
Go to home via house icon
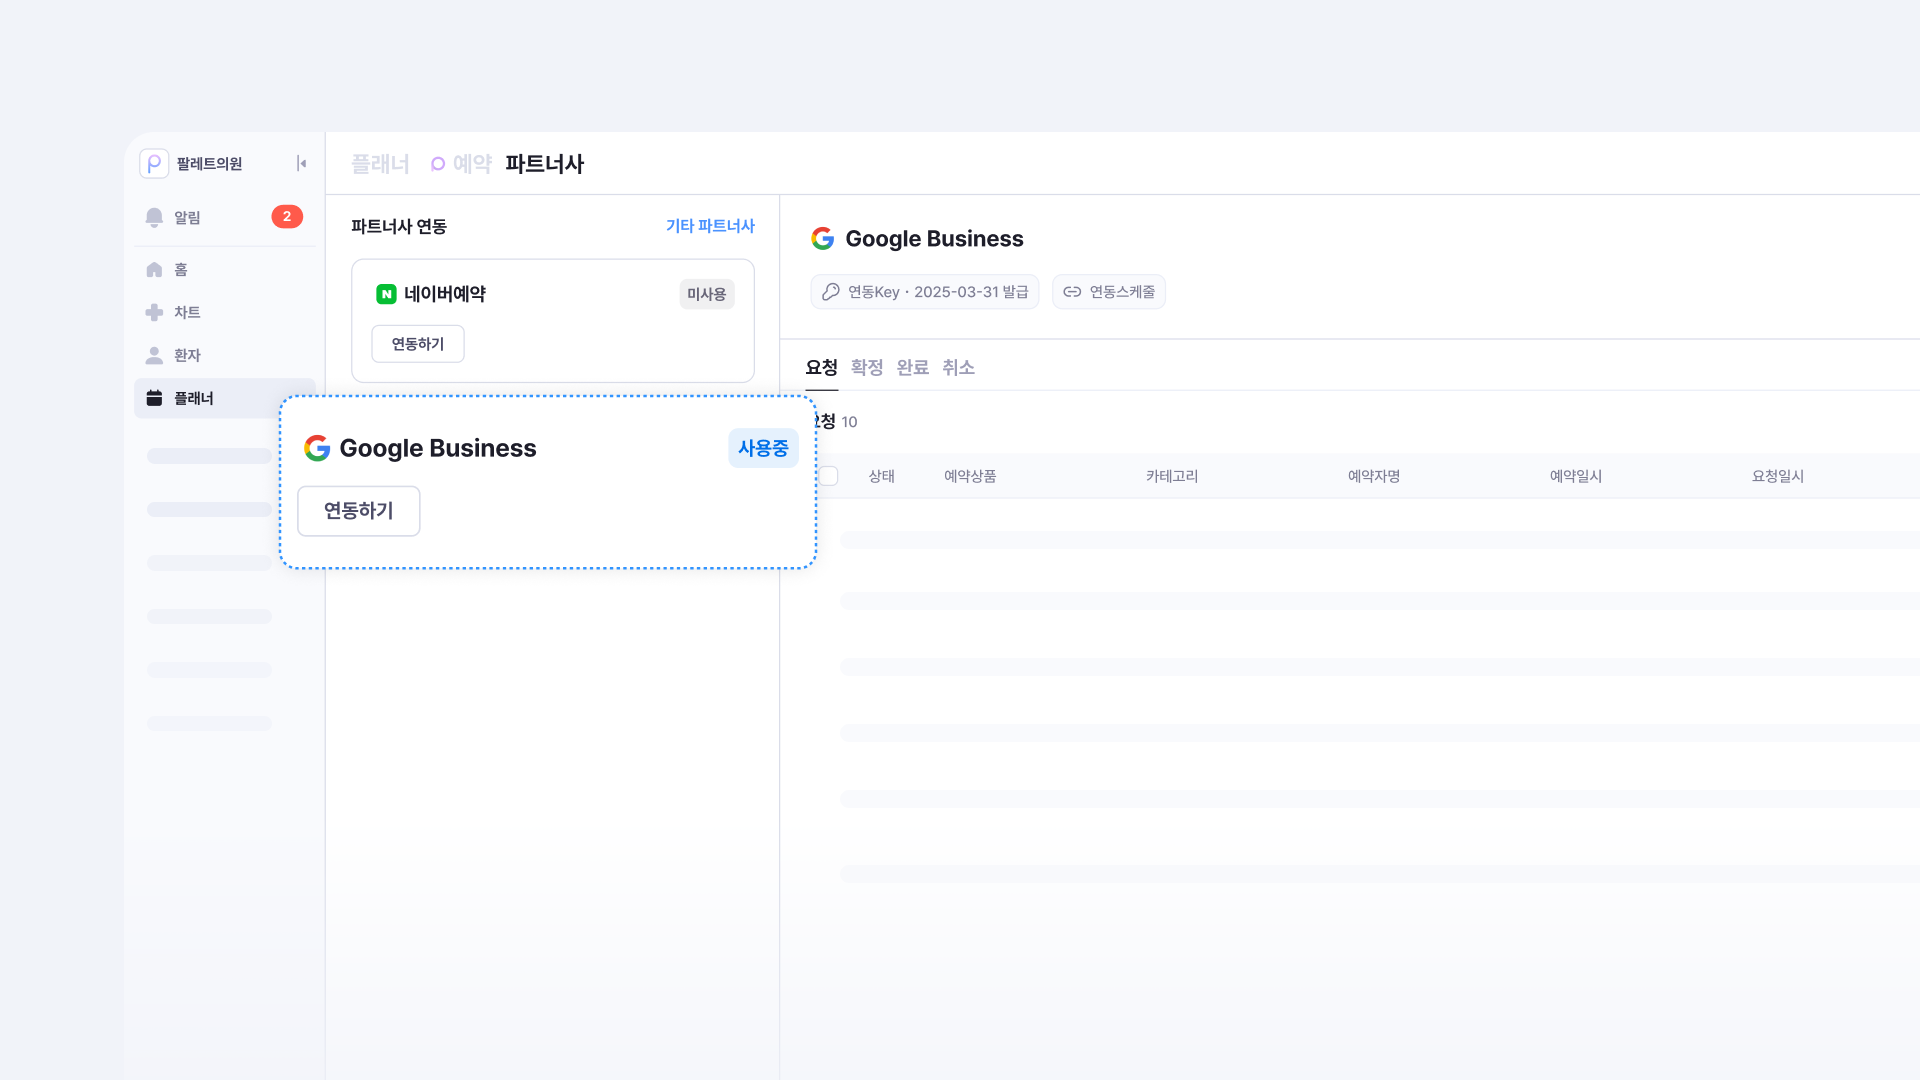pyautogui.click(x=154, y=270)
